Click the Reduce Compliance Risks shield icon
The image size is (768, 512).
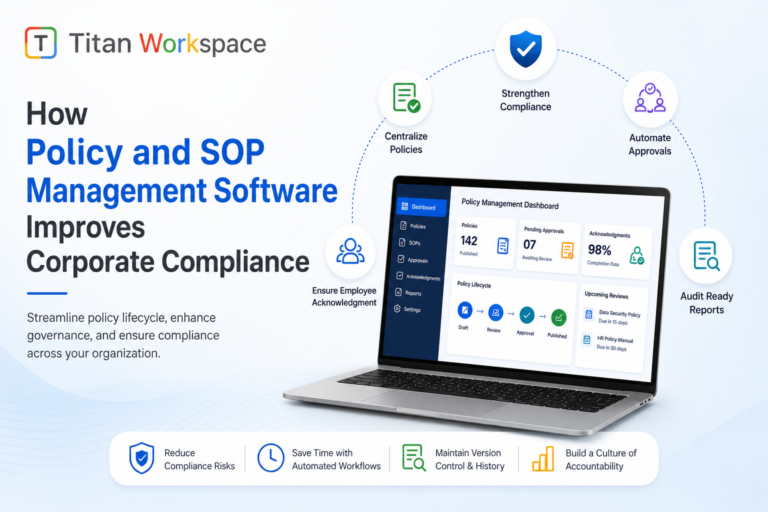[x=142, y=458]
